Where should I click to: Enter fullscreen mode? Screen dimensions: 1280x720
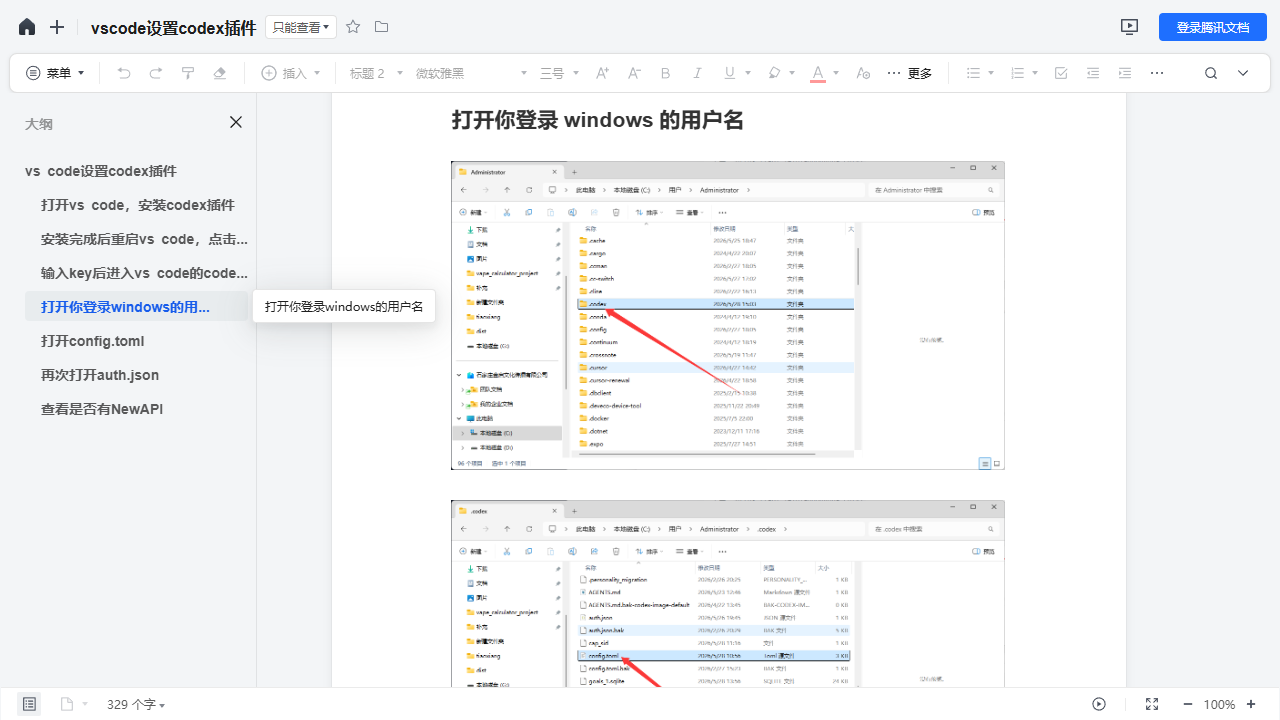point(1152,704)
